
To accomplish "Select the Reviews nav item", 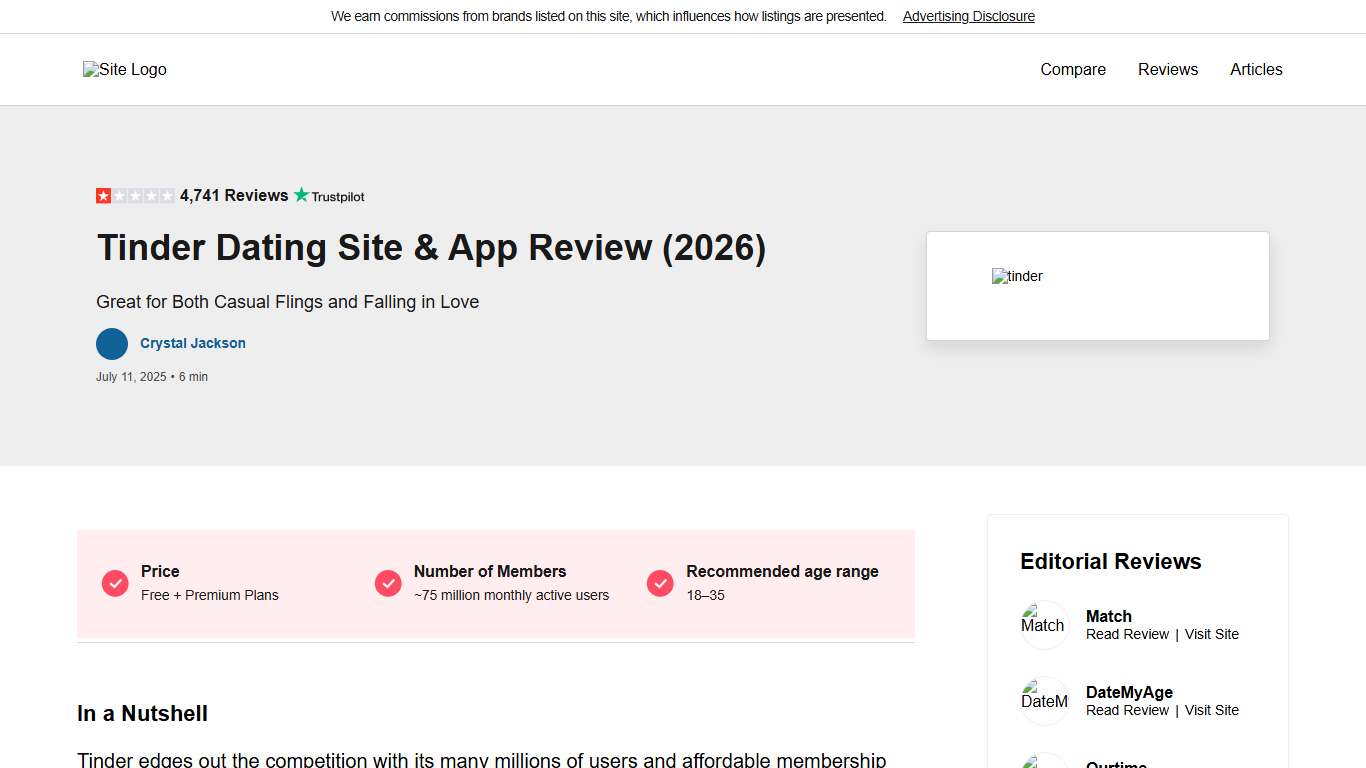I will coord(1167,69).
